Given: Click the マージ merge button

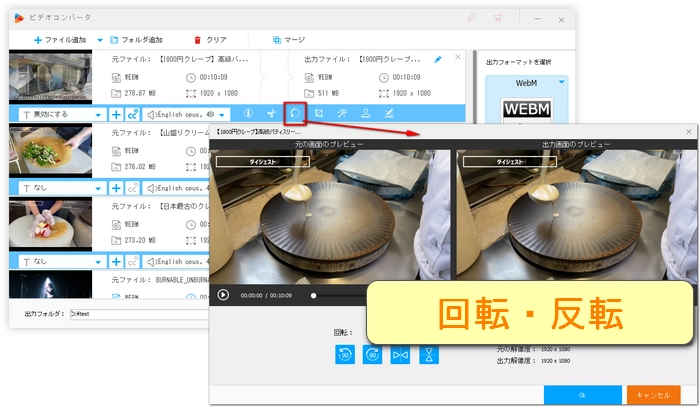Looking at the screenshot, I should 289,40.
